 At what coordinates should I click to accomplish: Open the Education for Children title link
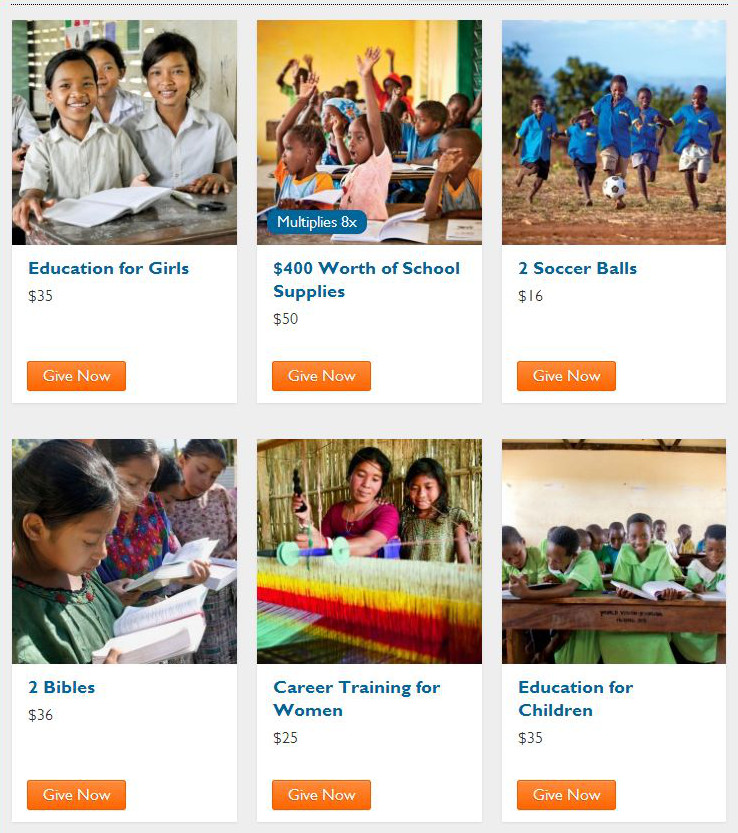click(x=575, y=699)
